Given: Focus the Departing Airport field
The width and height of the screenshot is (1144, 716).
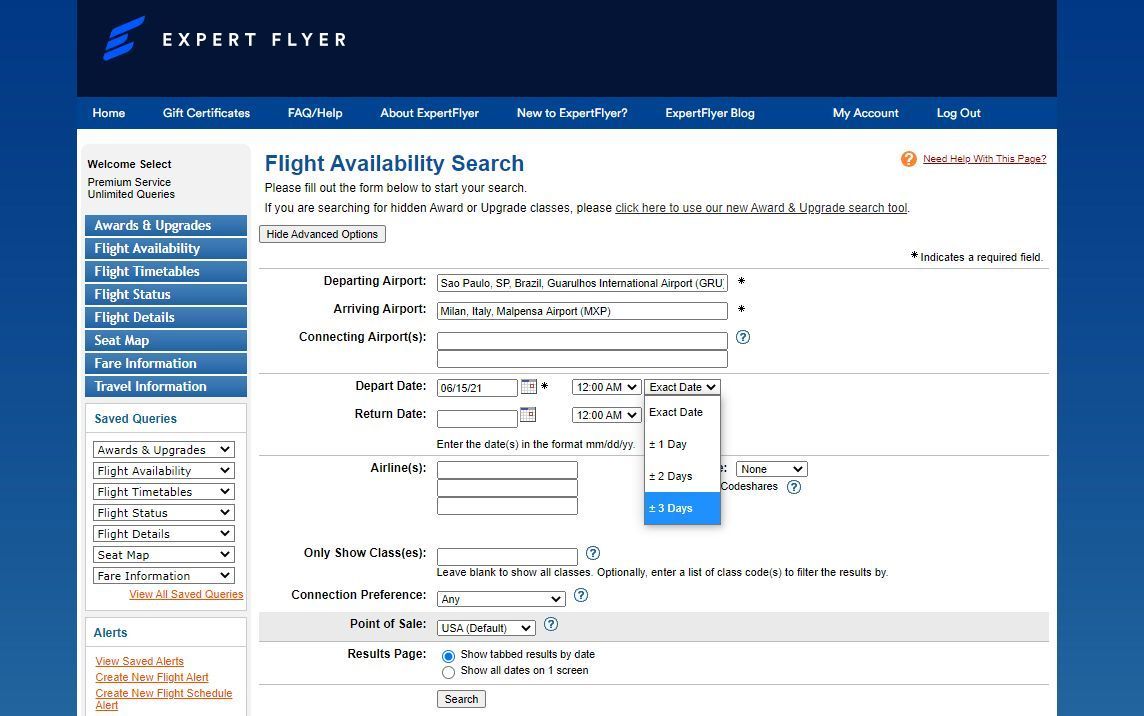Looking at the screenshot, I should click(582, 283).
